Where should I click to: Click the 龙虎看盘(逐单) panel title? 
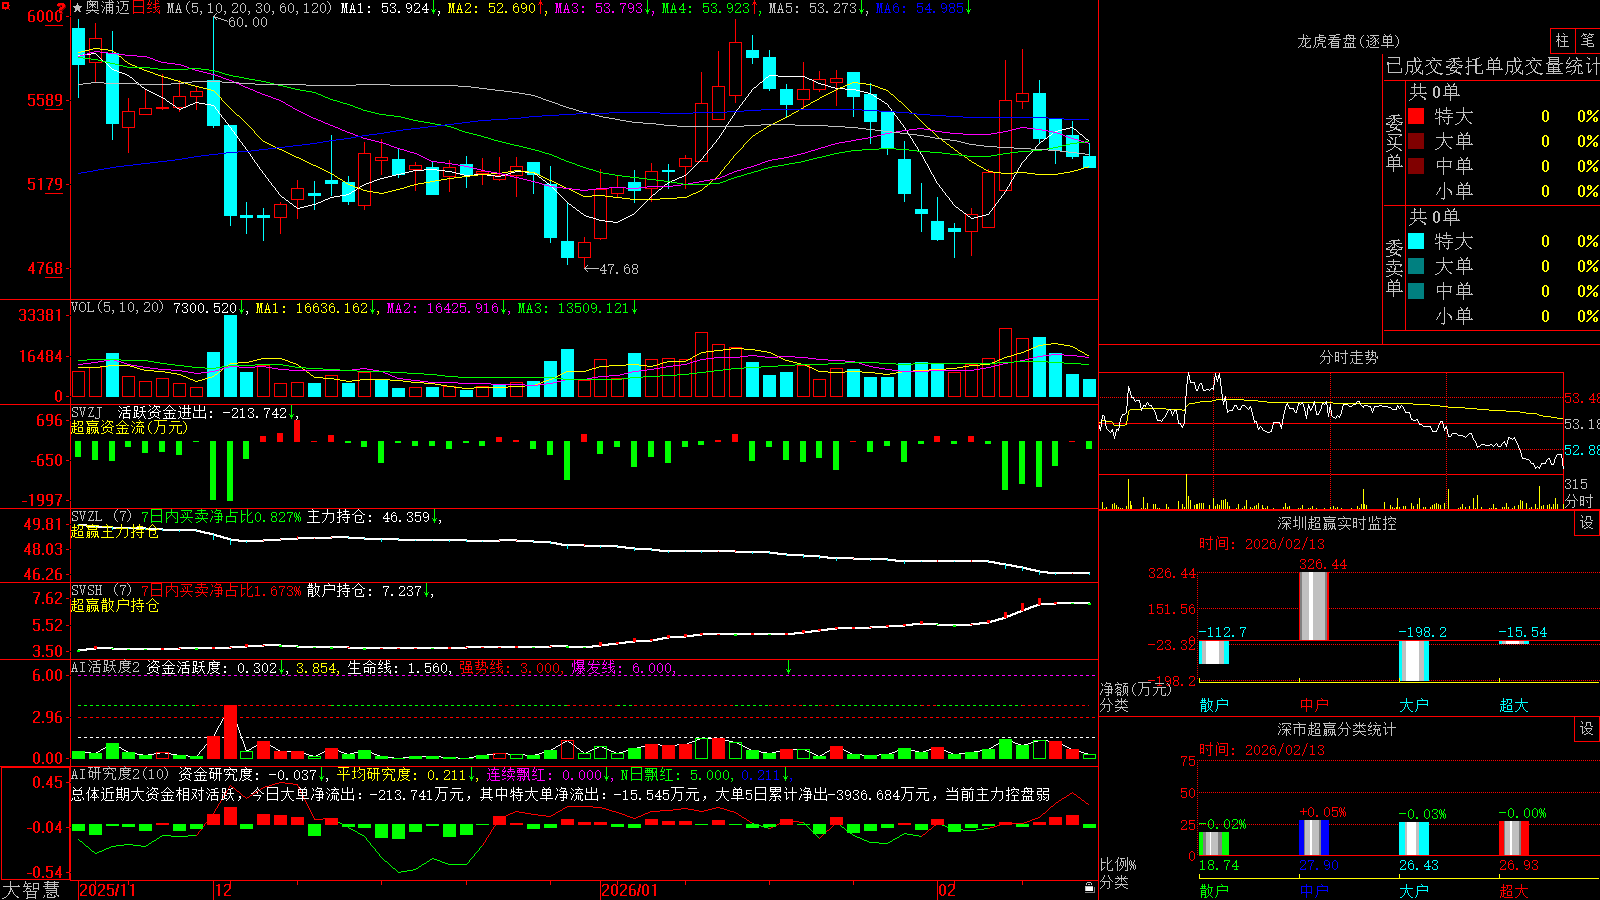[1348, 41]
